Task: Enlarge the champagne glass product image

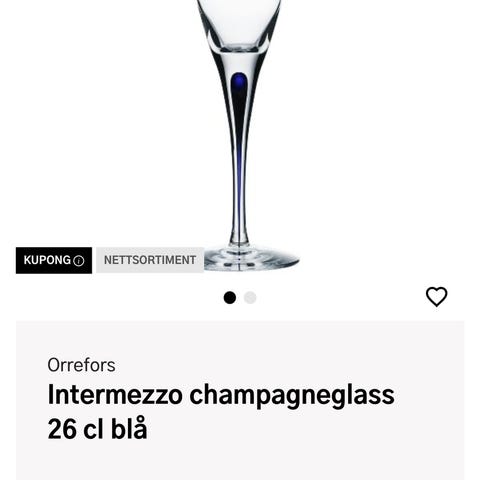Action: pyautogui.click(x=240, y=135)
